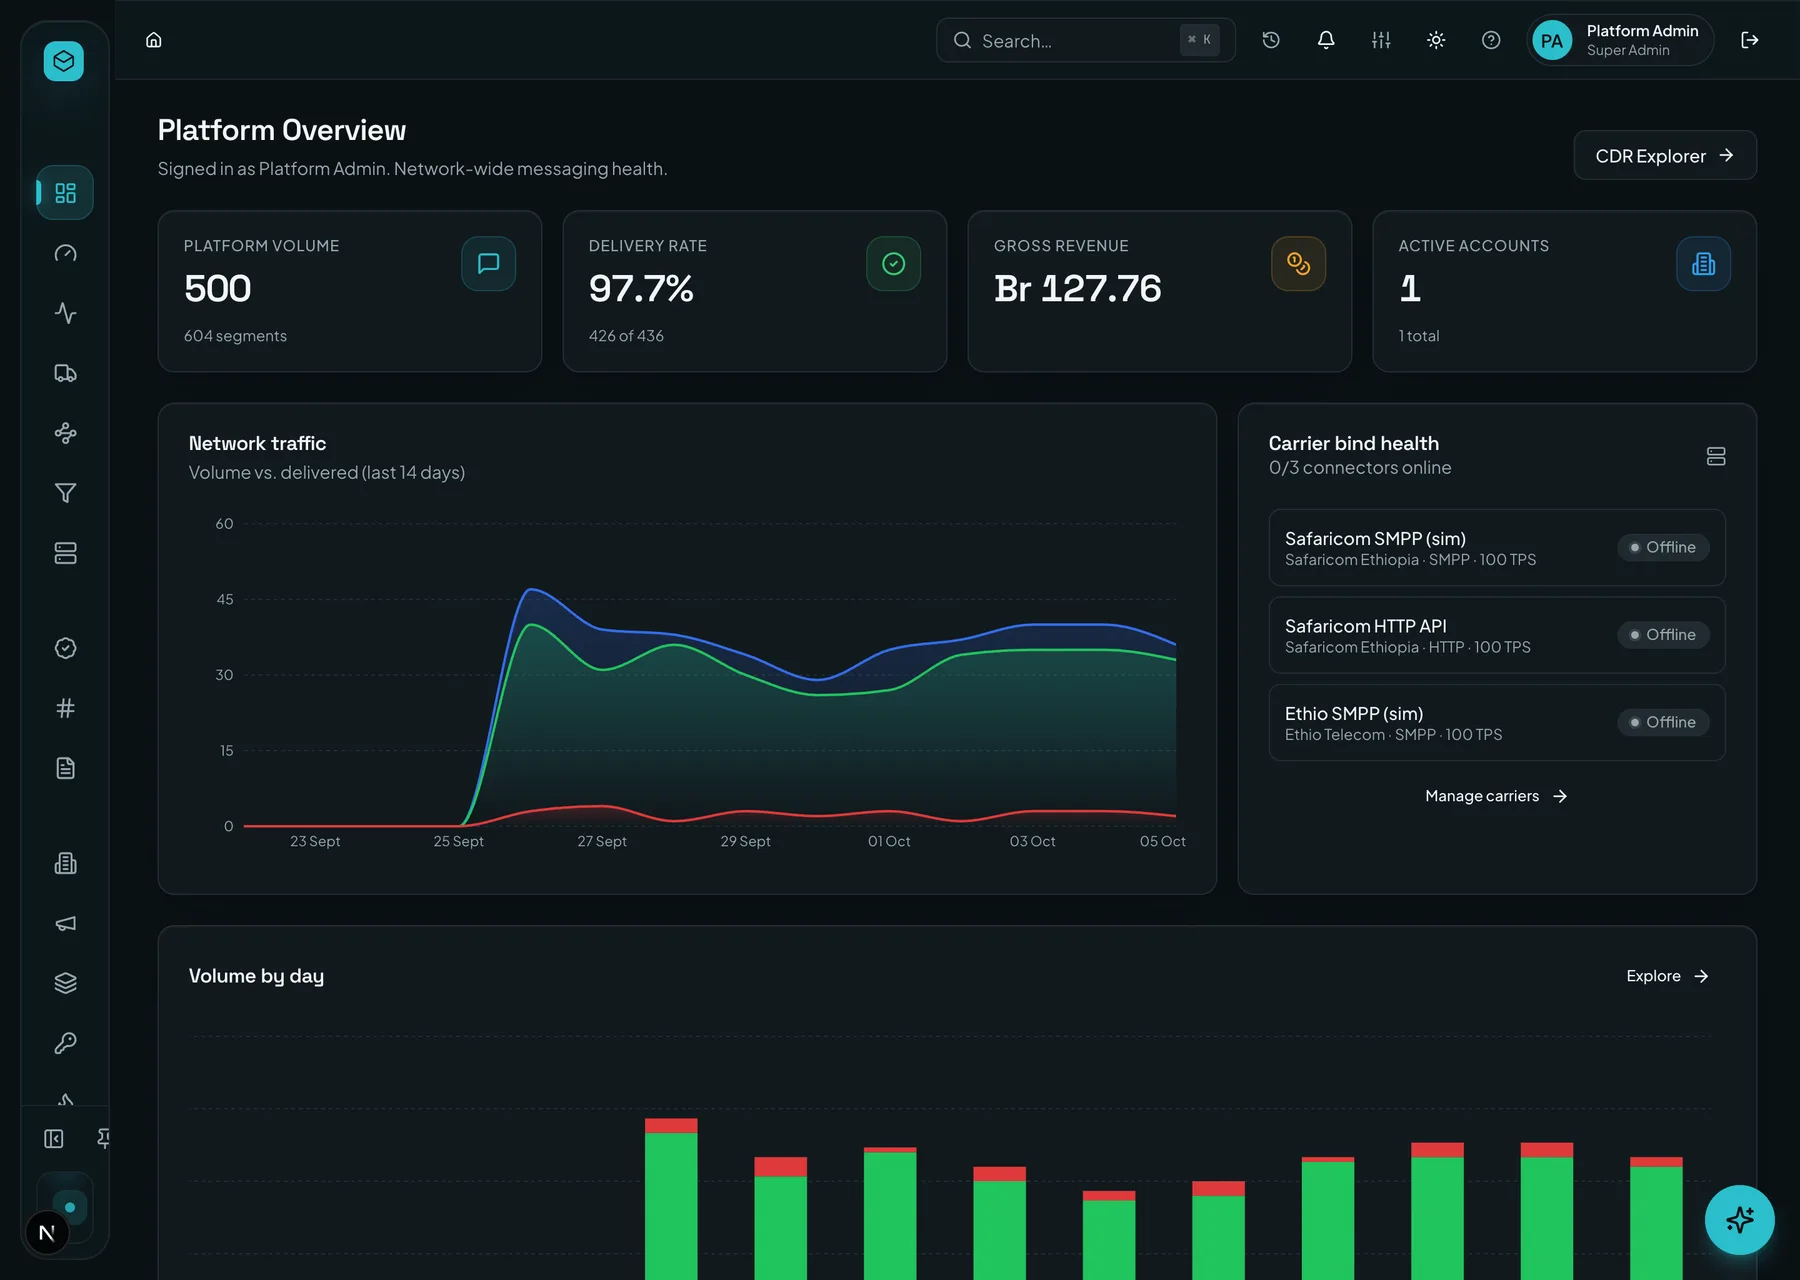
Task: Open the CDR Explorer button
Action: (1665, 156)
